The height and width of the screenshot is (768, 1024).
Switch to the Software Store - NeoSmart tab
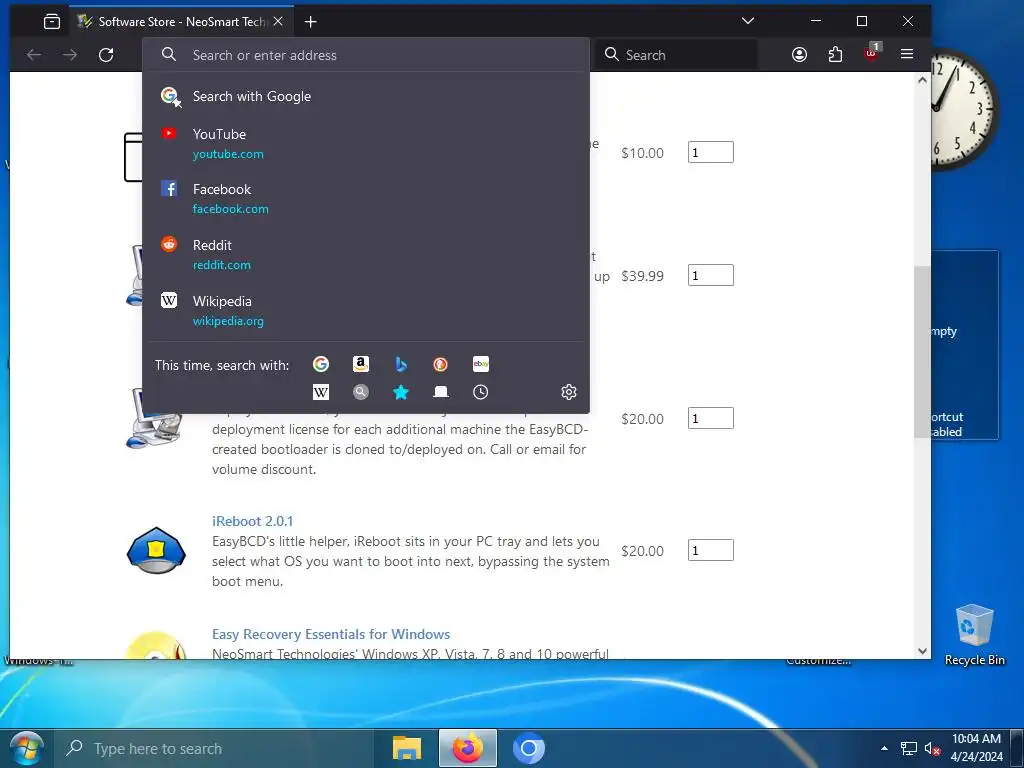(181, 22)
